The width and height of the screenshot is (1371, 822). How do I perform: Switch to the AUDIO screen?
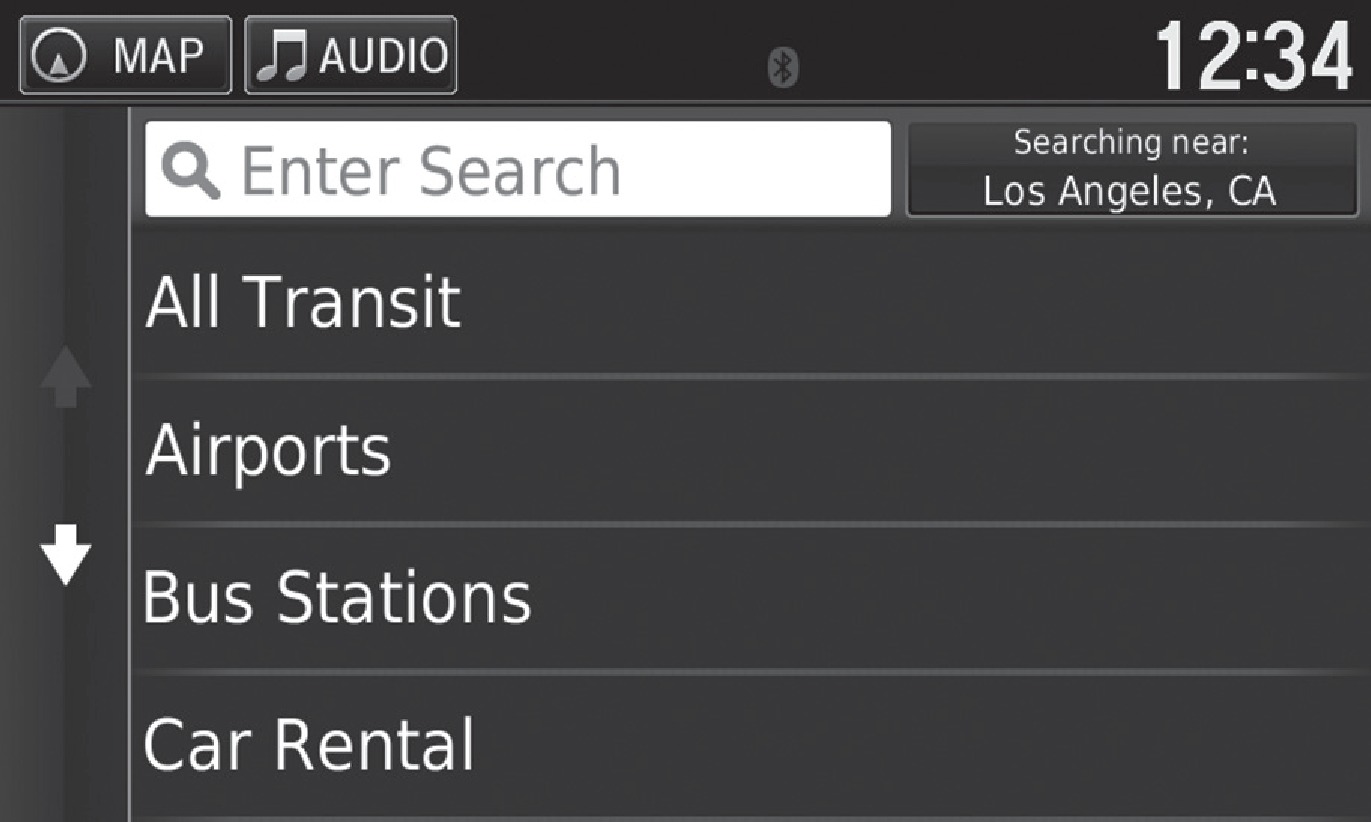click(350, 56)
